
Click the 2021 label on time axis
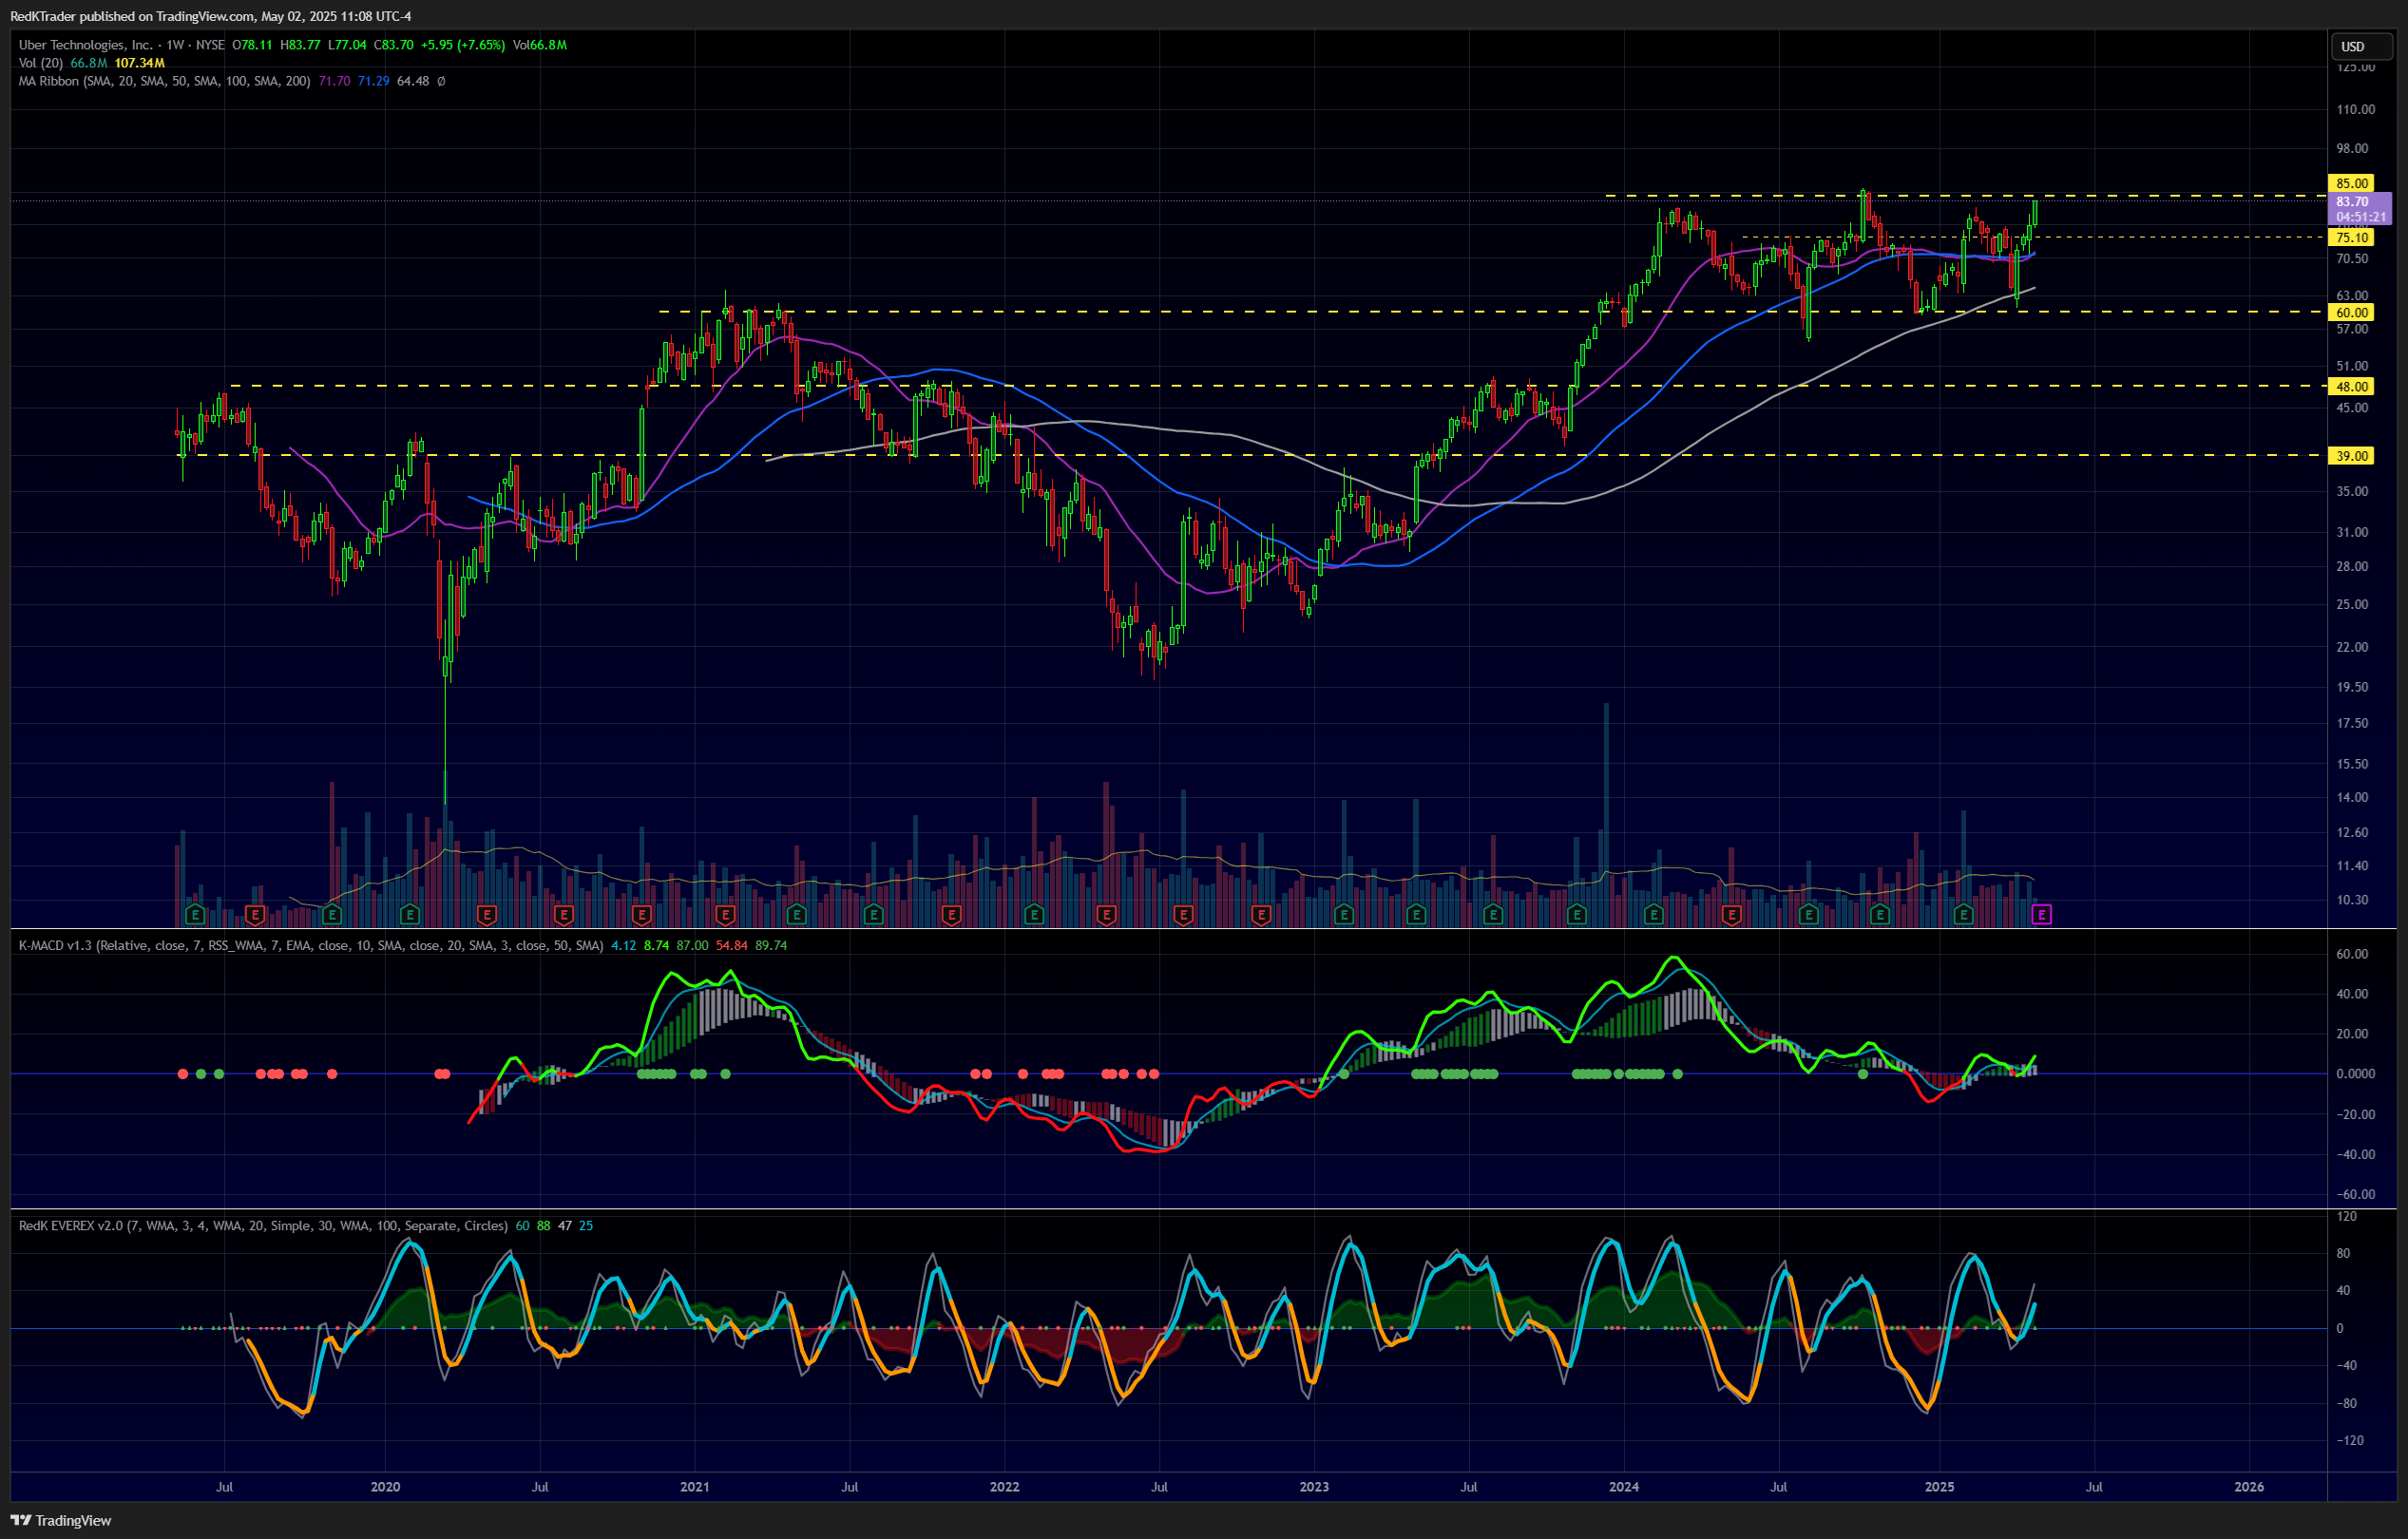tap(695, 1487)
